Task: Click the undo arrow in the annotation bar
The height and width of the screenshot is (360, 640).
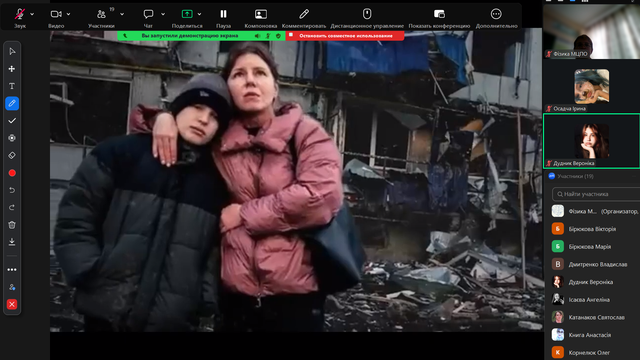Action: (12, 190)
